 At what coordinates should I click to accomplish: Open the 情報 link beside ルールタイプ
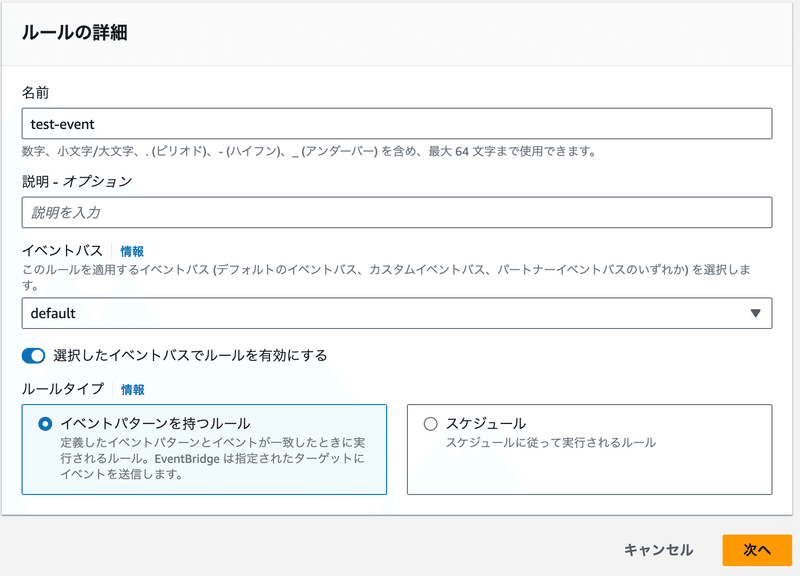133,390
